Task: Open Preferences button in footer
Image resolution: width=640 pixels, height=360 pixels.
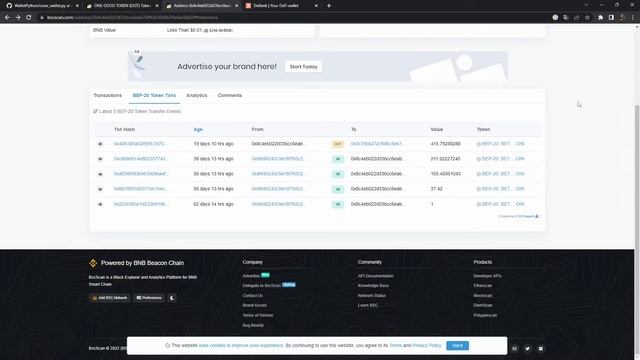Action: [x=149, y=298]
